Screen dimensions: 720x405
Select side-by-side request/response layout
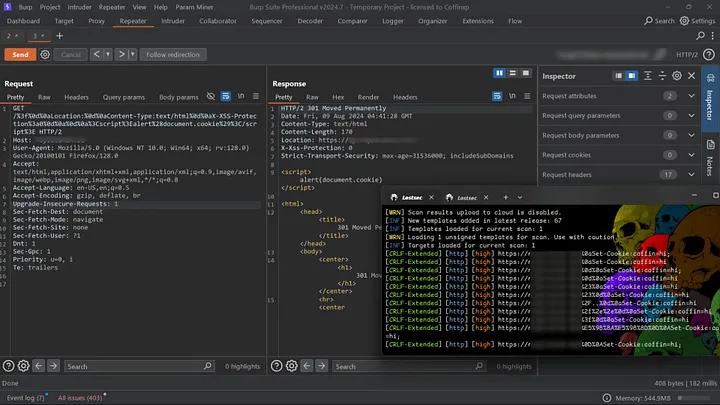tap(499, 73)
